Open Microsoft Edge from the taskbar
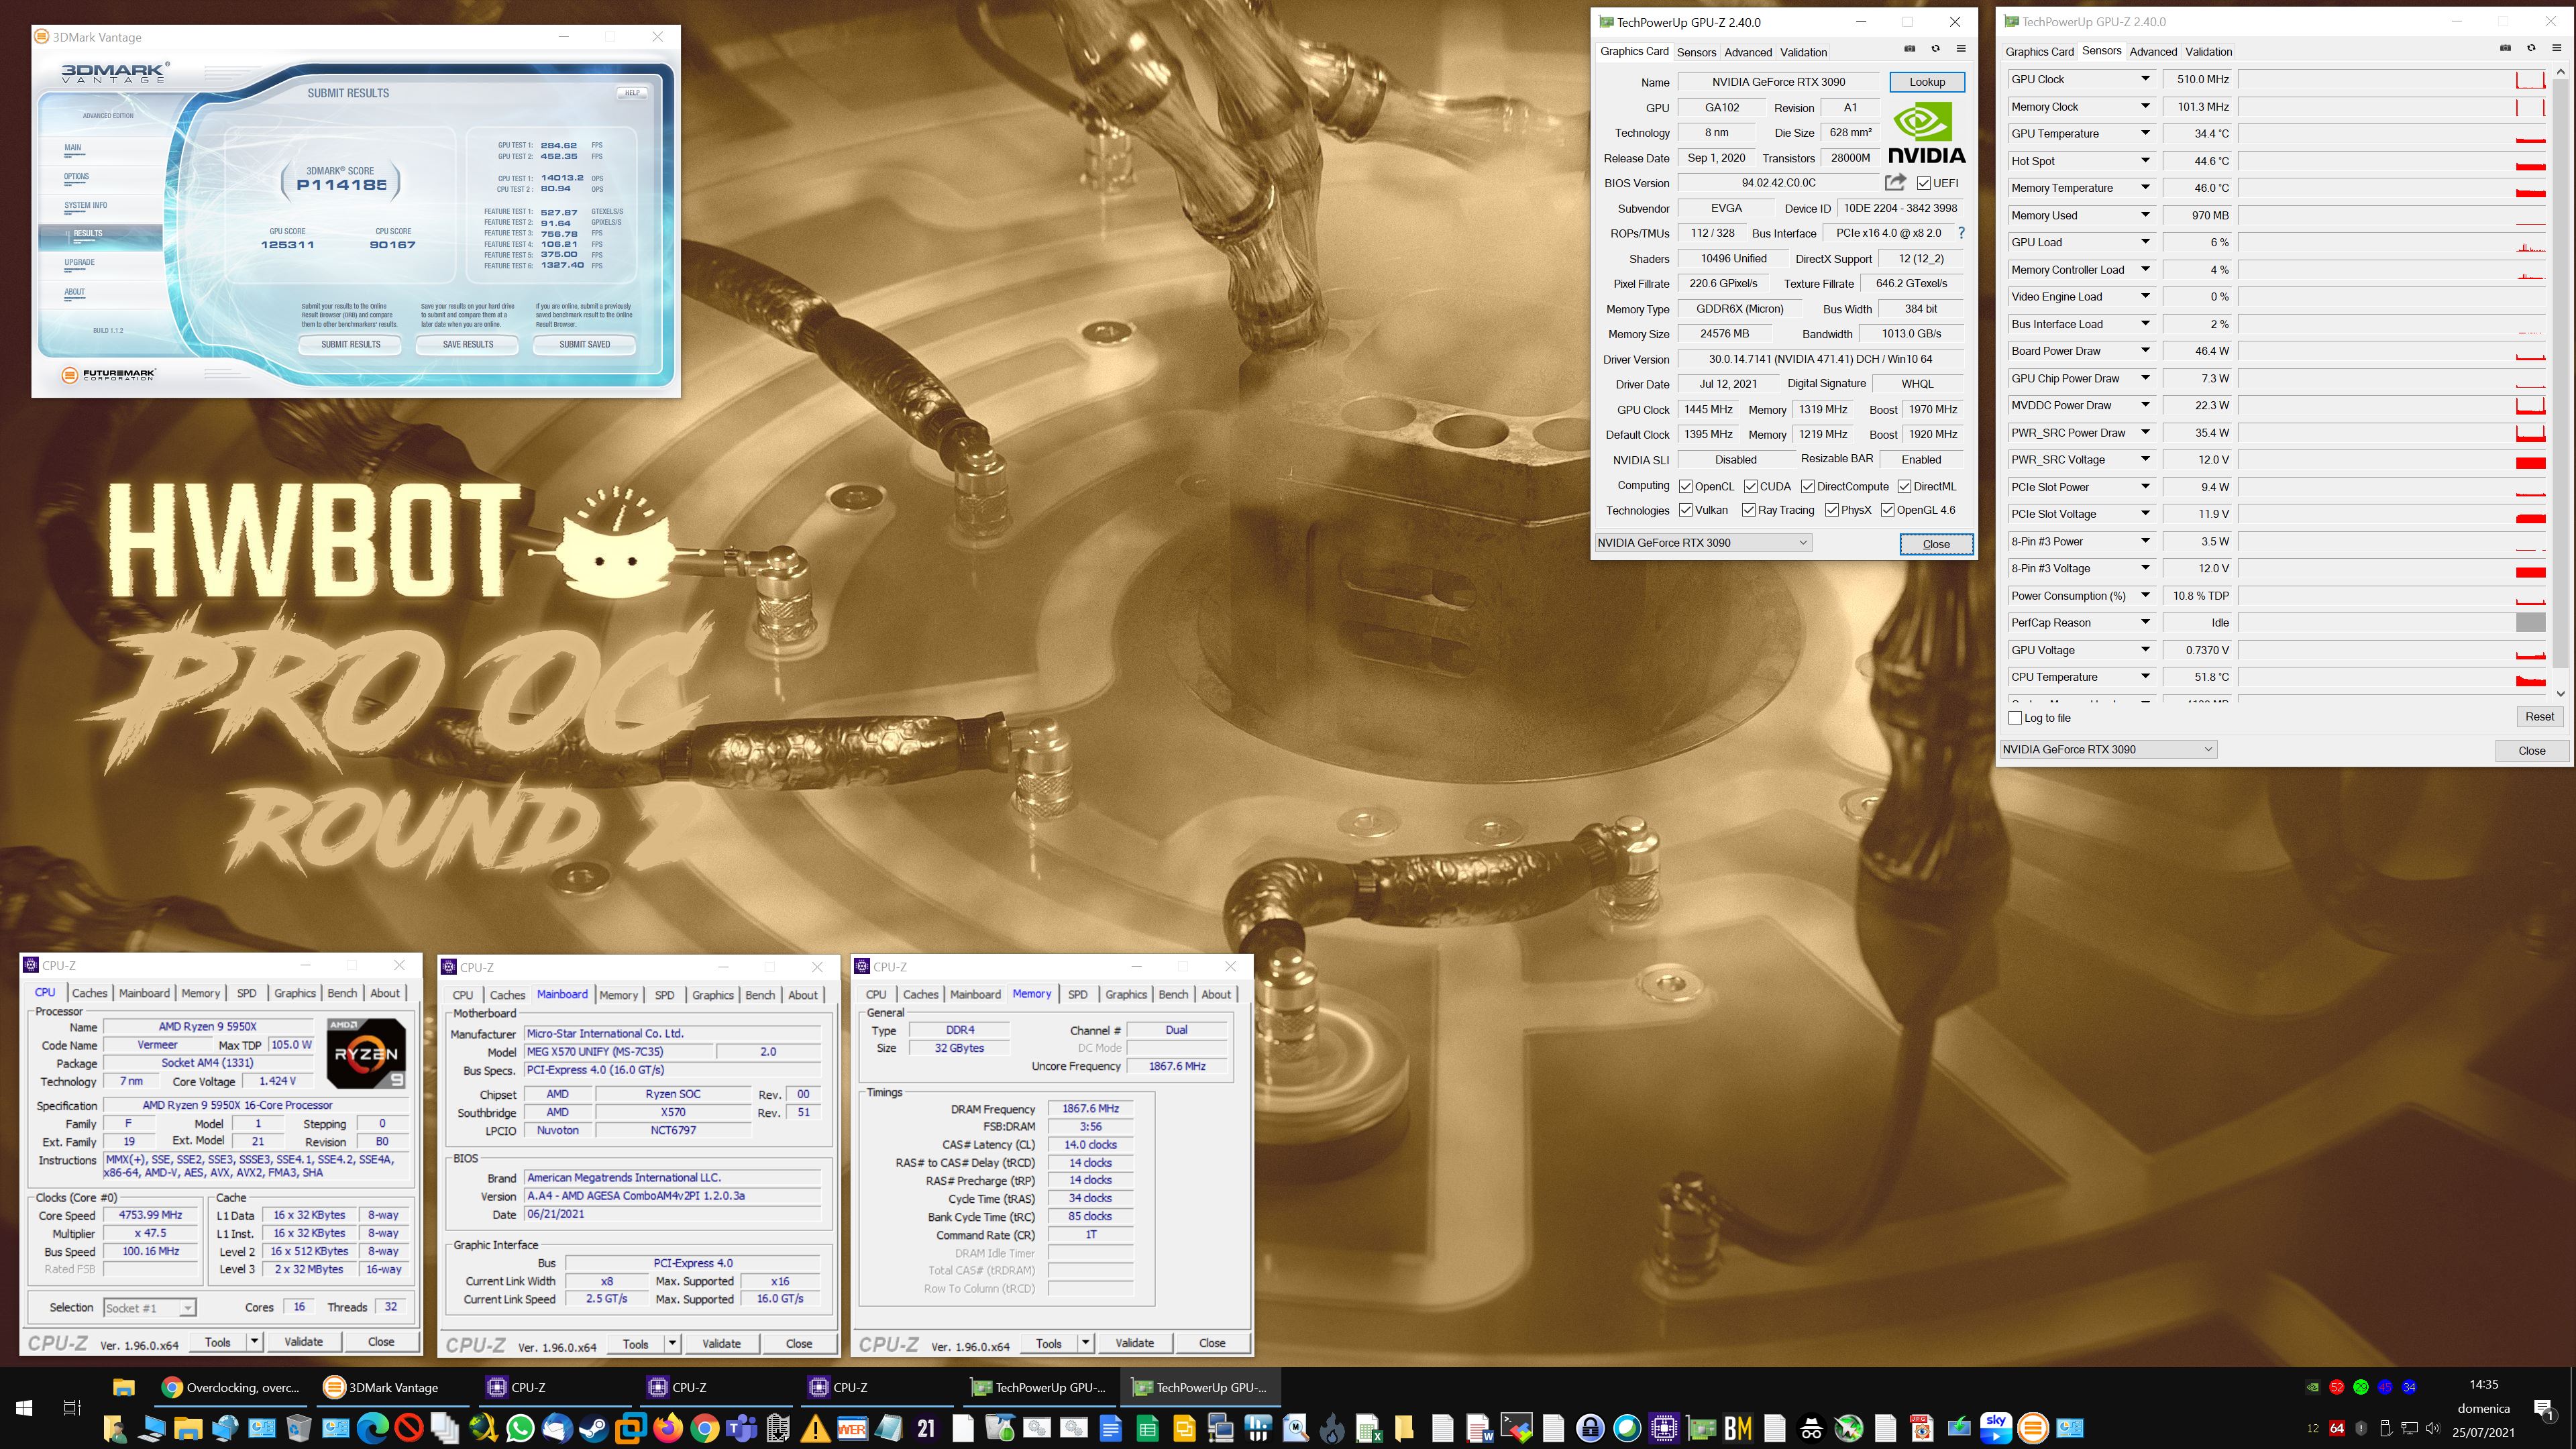This screenshot has height=1449, width=2576. click(x=373, y=1428)
